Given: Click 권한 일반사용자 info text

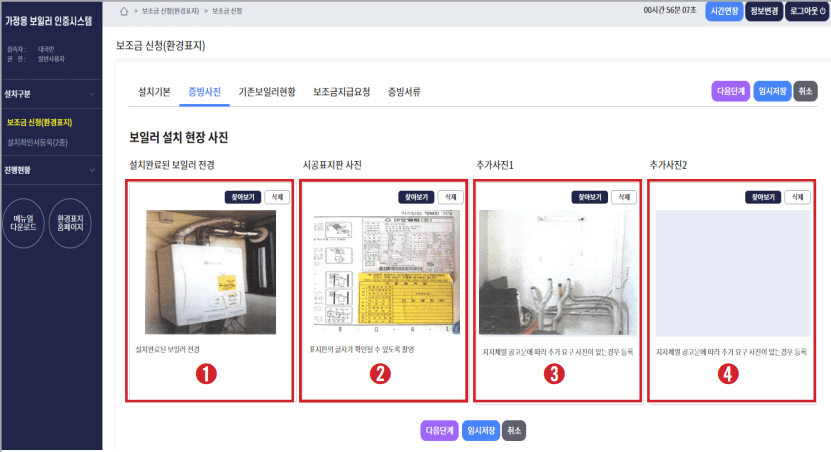Looking at the screenshot, I should tap(36, 59).
